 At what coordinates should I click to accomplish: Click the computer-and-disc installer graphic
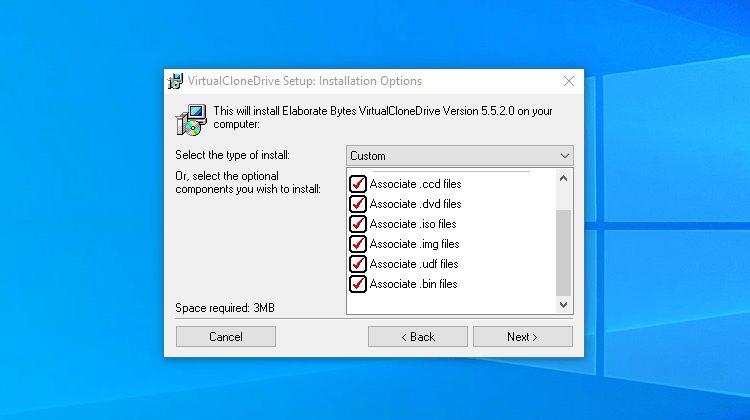click(x=191, y=120)
